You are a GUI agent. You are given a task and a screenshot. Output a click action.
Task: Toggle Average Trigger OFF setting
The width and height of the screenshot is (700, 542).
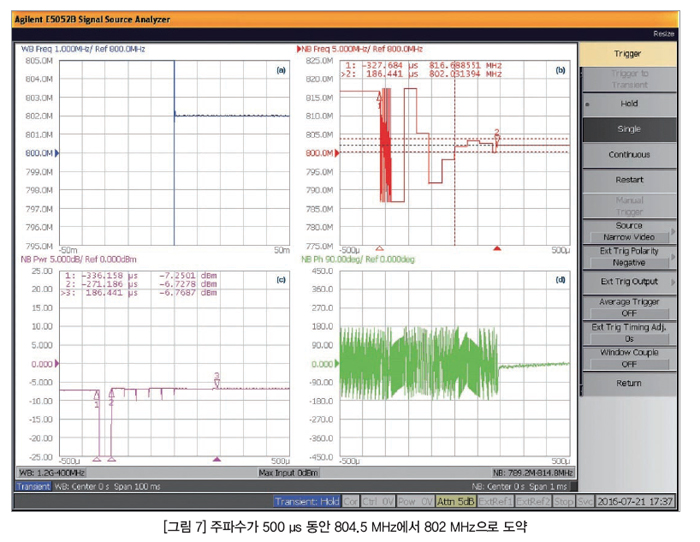[x=629, y=308]
